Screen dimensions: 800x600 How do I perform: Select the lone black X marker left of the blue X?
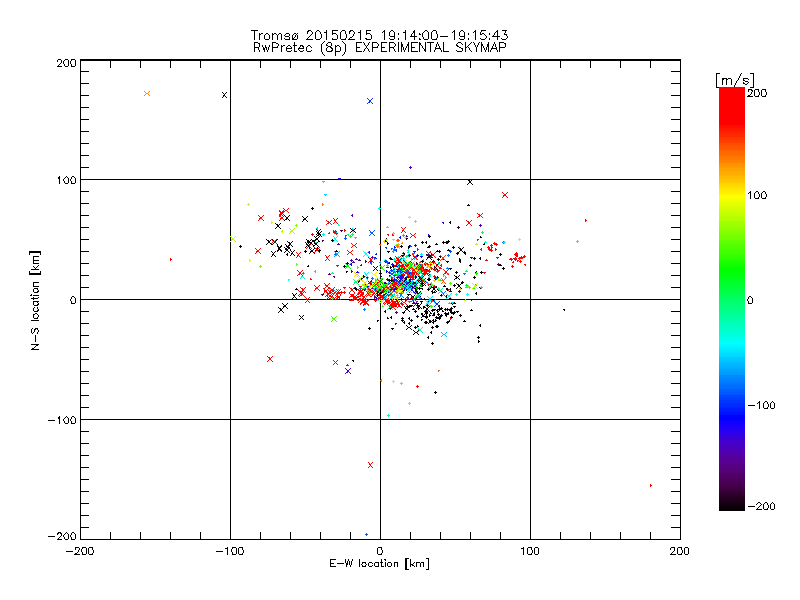224,95
